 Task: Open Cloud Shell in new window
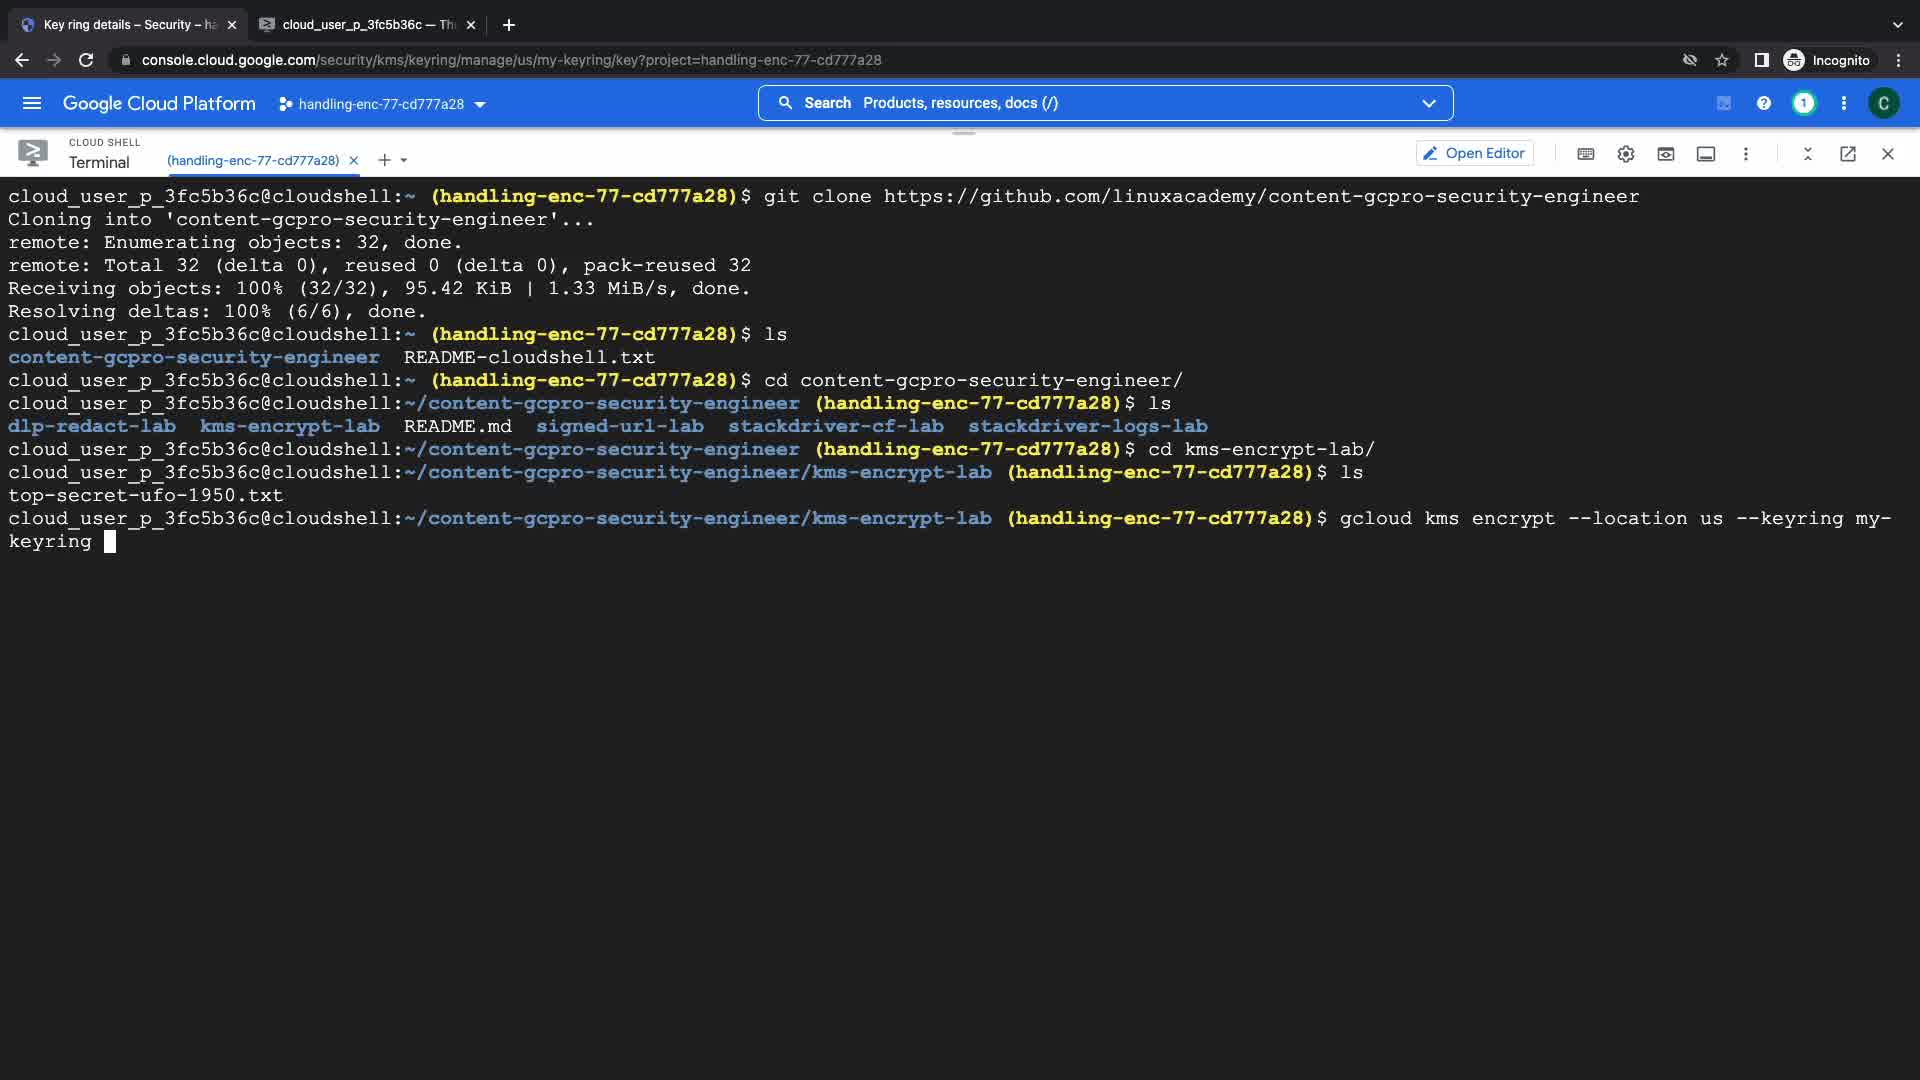pyautogui.click(x=1847, y=154)
